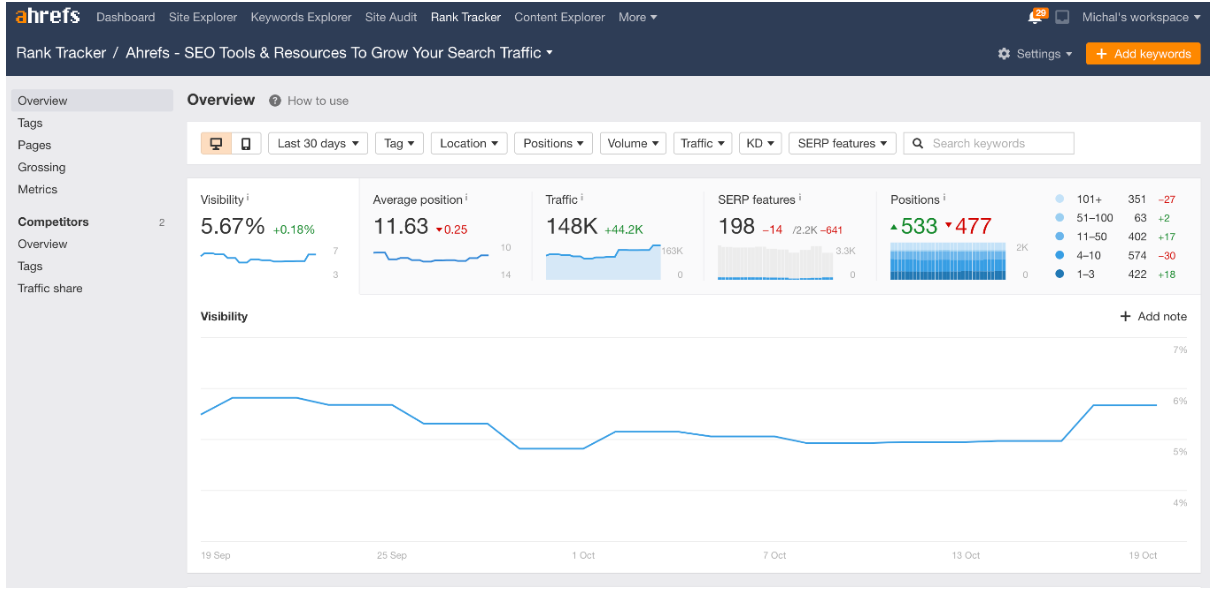Switch to mobile device view toggle

coord(246,143)
